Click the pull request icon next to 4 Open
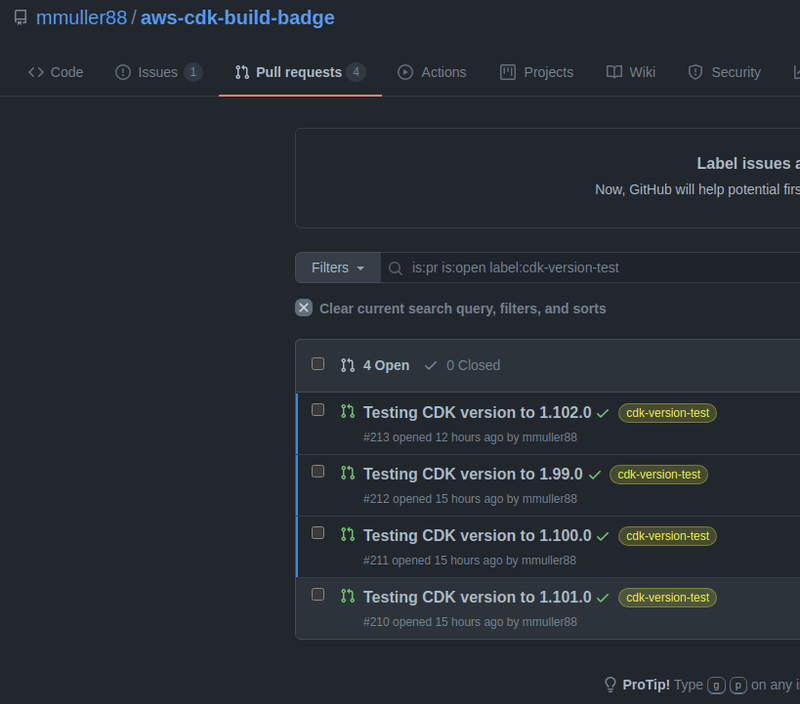 tap(348, 365)
